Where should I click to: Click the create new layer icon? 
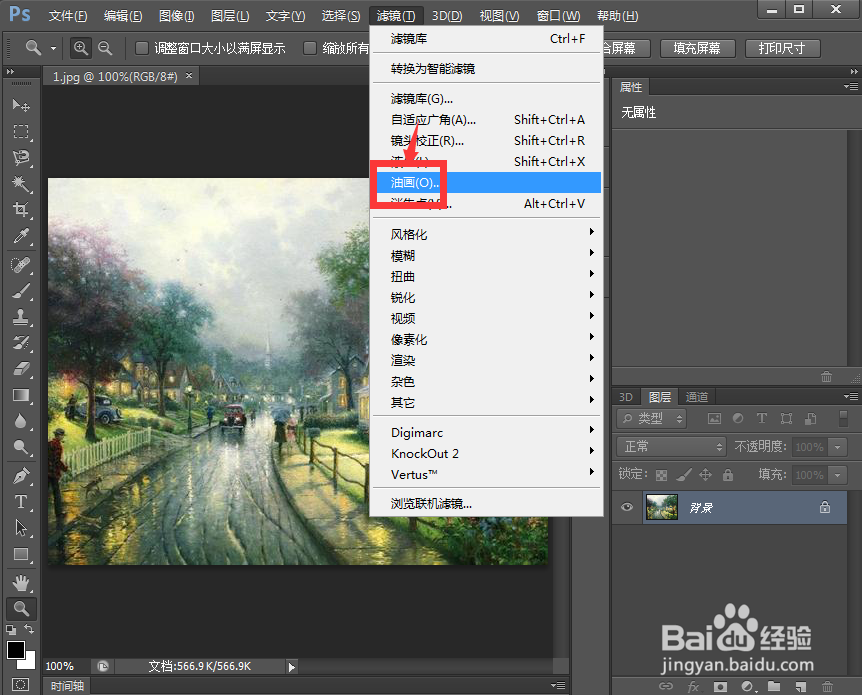800,686
